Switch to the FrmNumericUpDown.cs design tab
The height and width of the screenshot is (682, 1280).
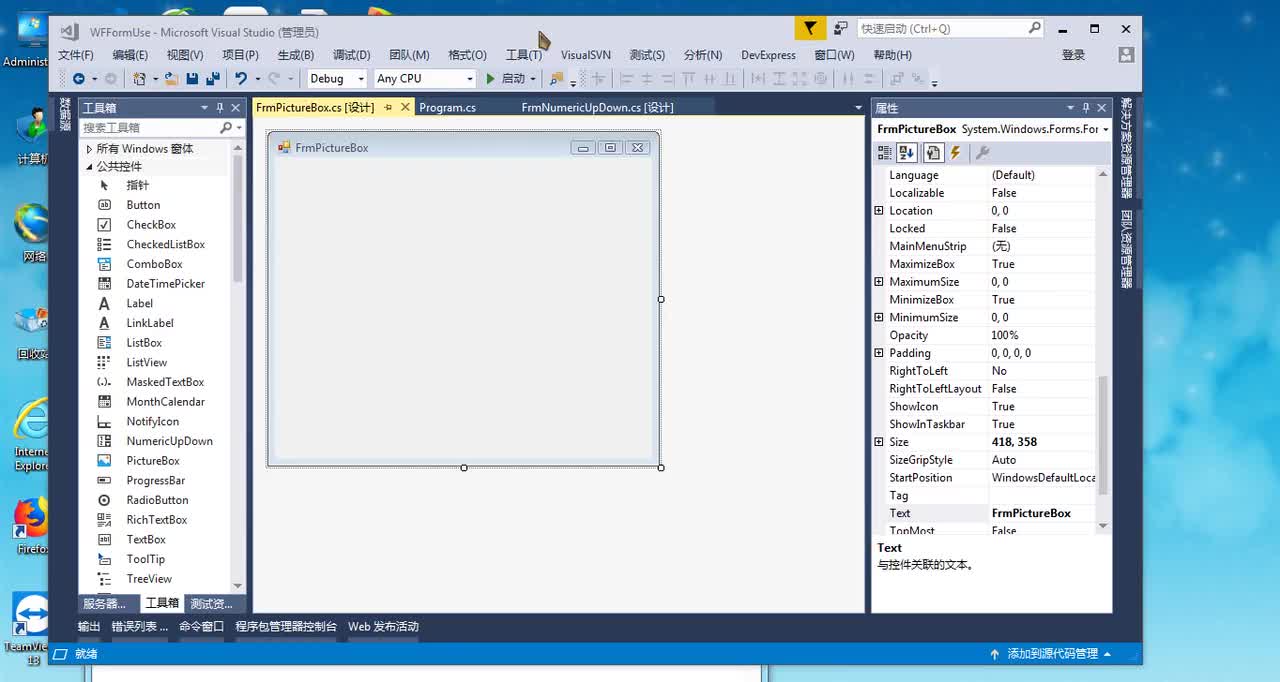597,107
